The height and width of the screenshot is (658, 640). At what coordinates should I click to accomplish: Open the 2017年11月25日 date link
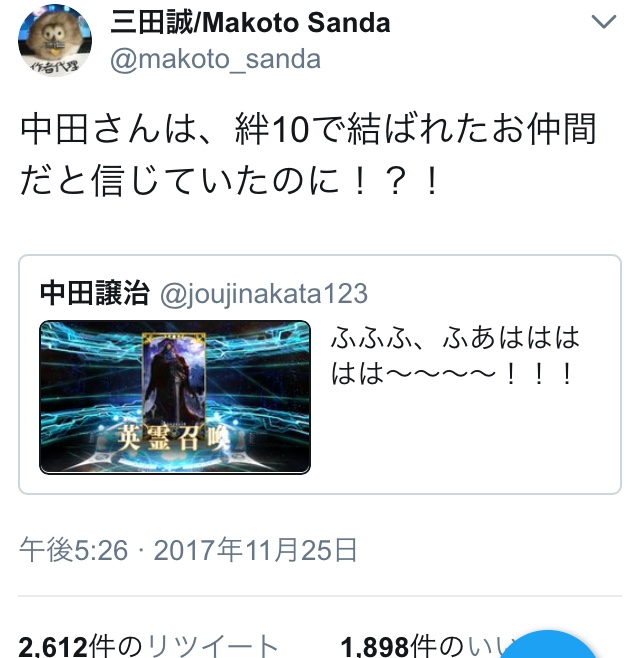point(256,550)
